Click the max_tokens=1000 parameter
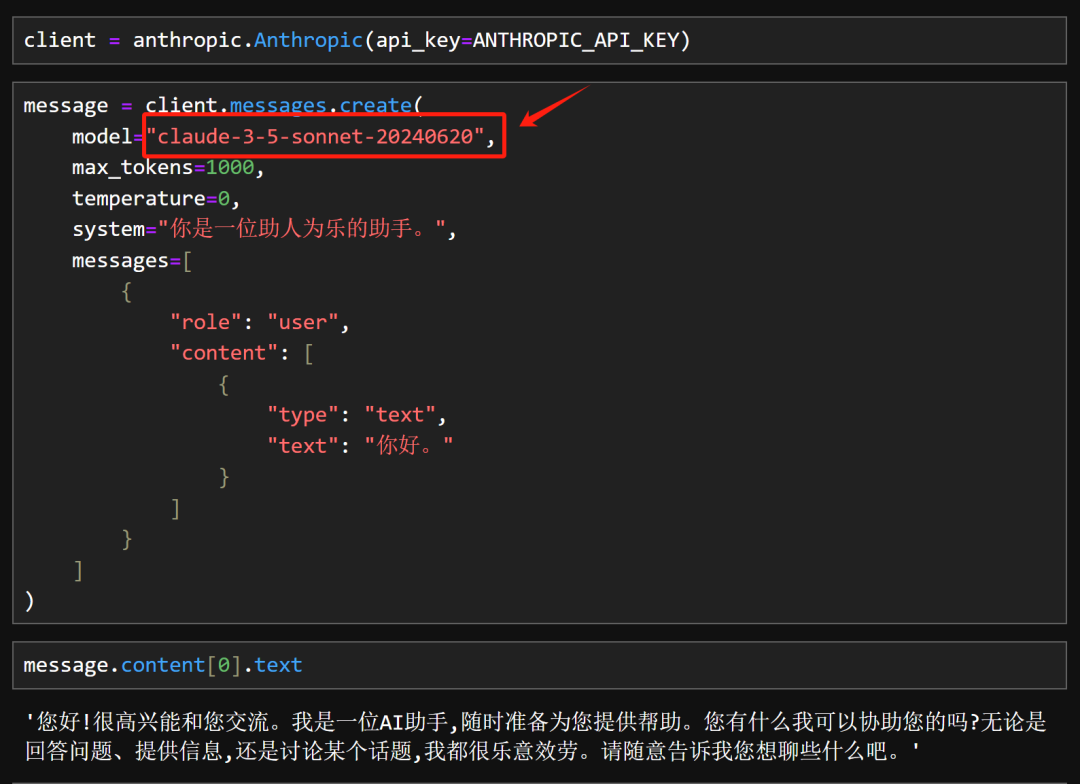Image resolution: width=1080 pixels, height=784 pixels. (x=160, y=167)
